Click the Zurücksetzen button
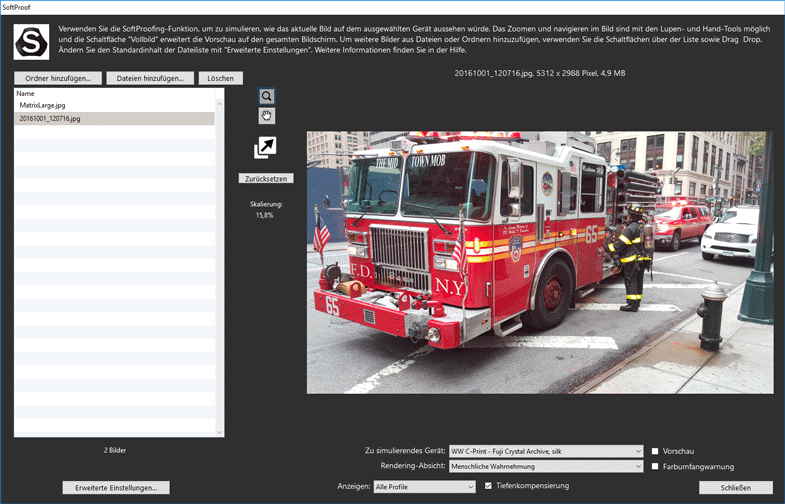Viewport: 785px width, 504px height. pos(266,179)
